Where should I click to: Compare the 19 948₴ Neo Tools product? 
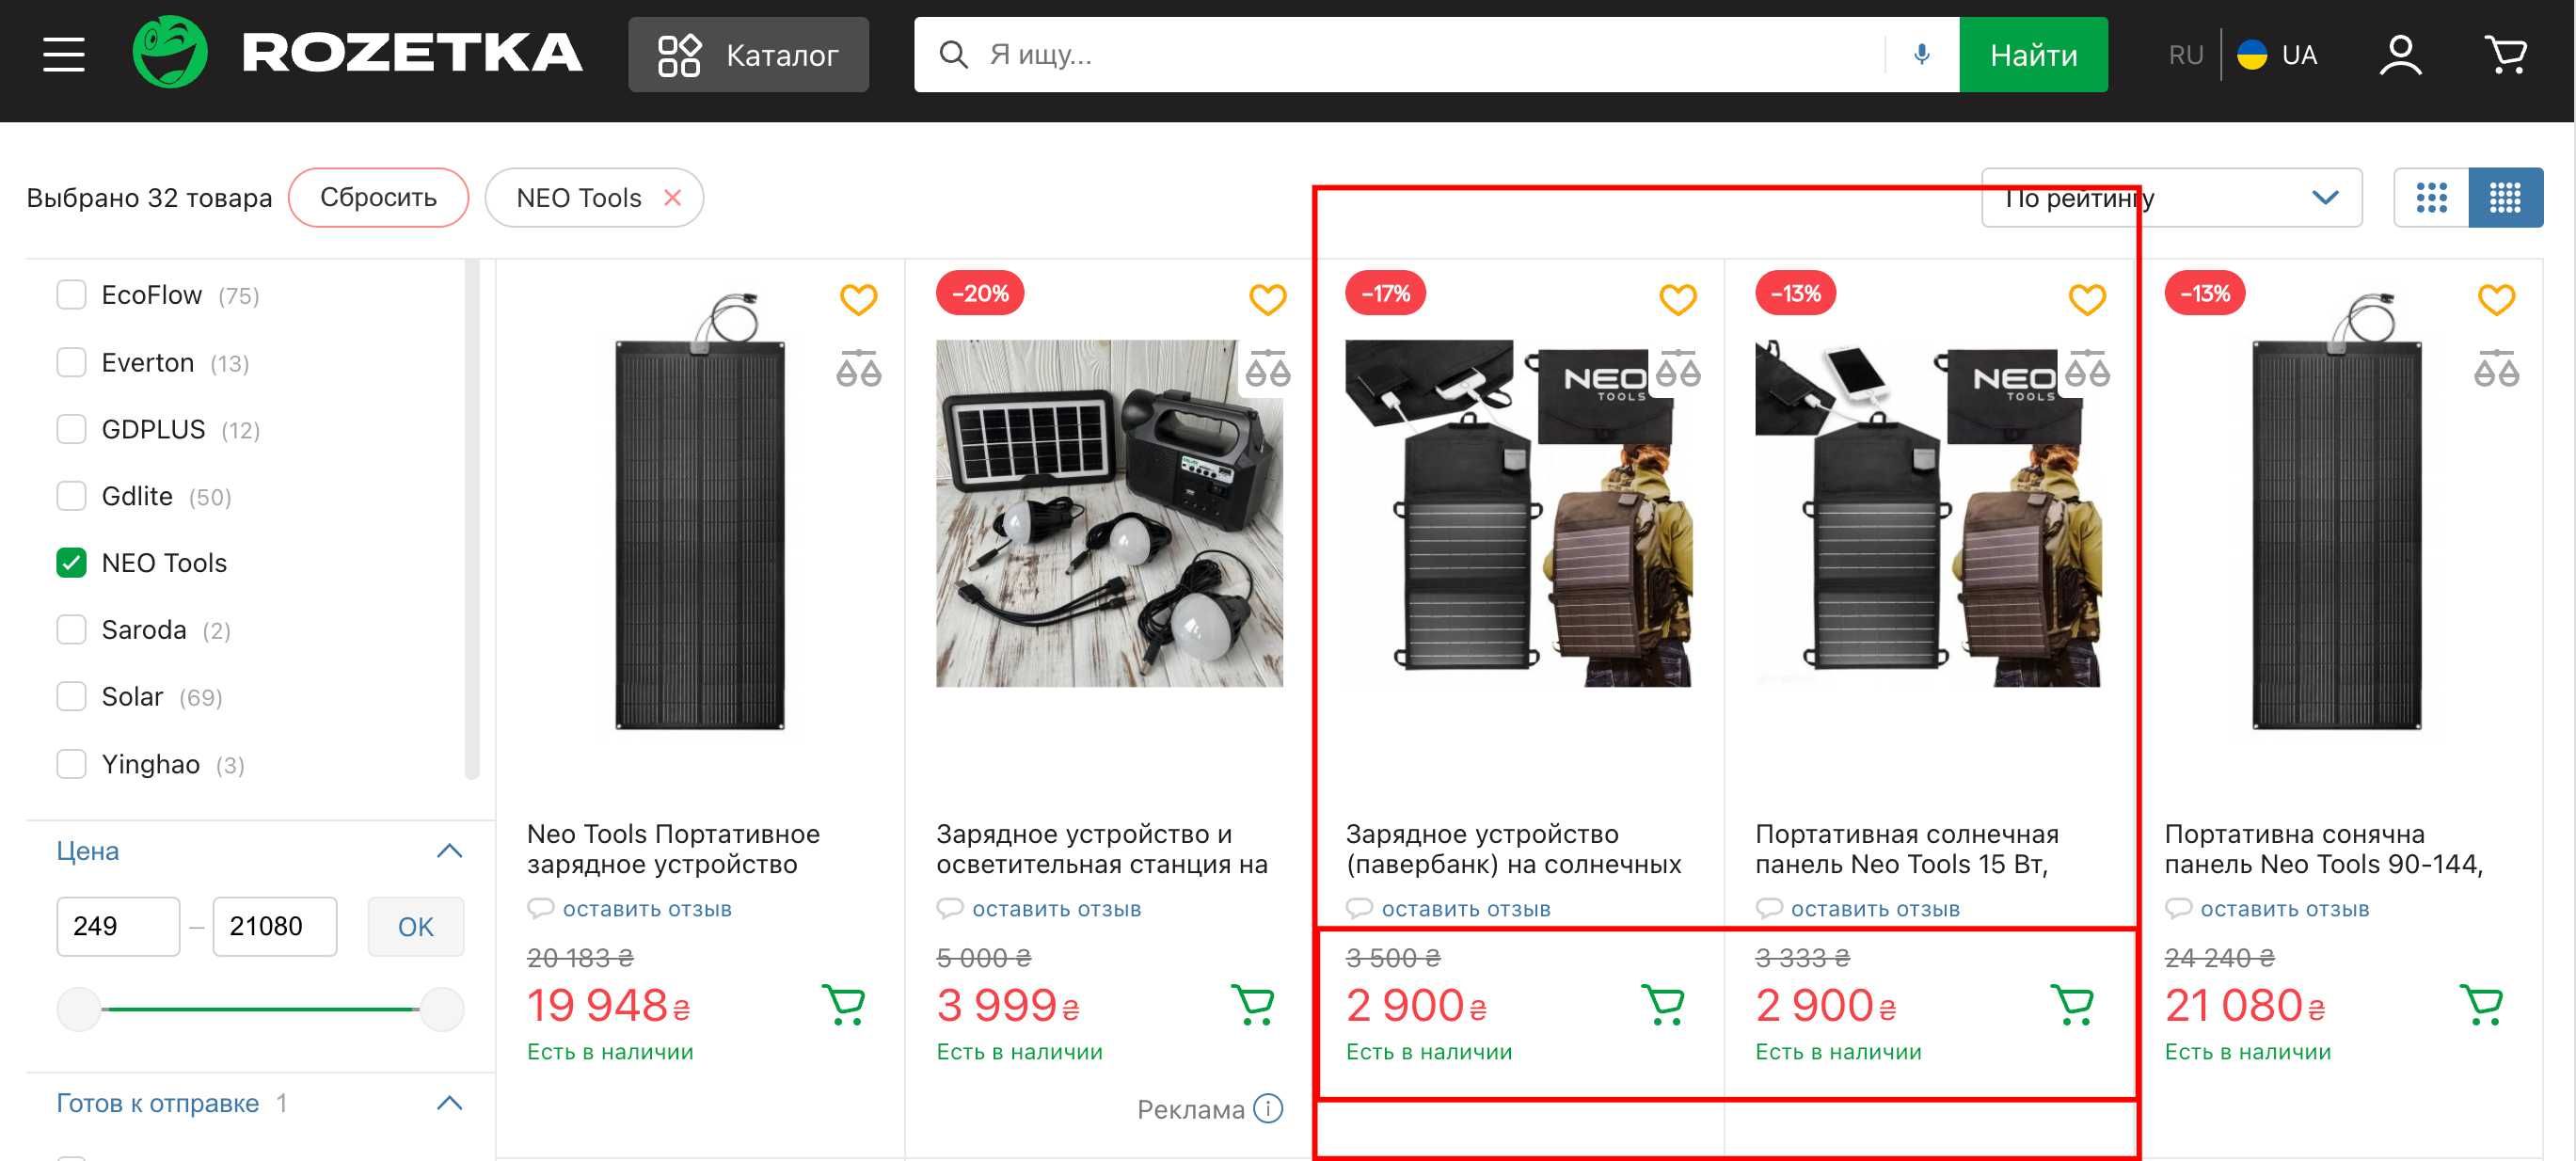coord(858,368)
